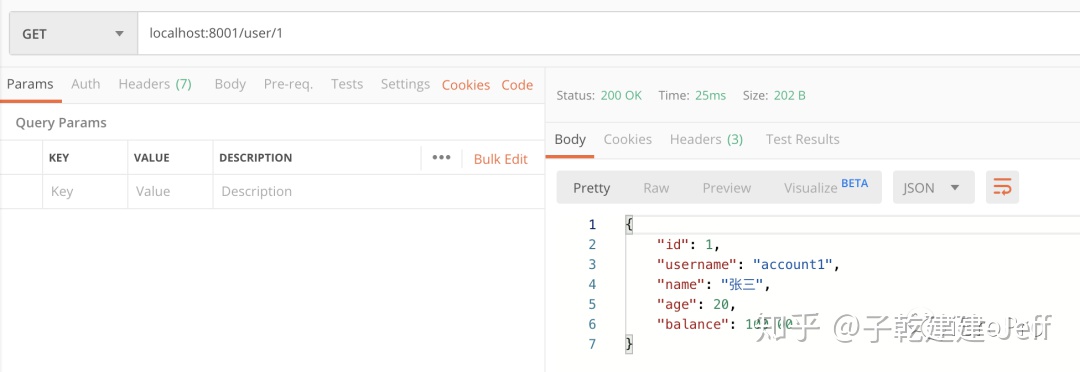Open the Settings tab

click(405, 84)
